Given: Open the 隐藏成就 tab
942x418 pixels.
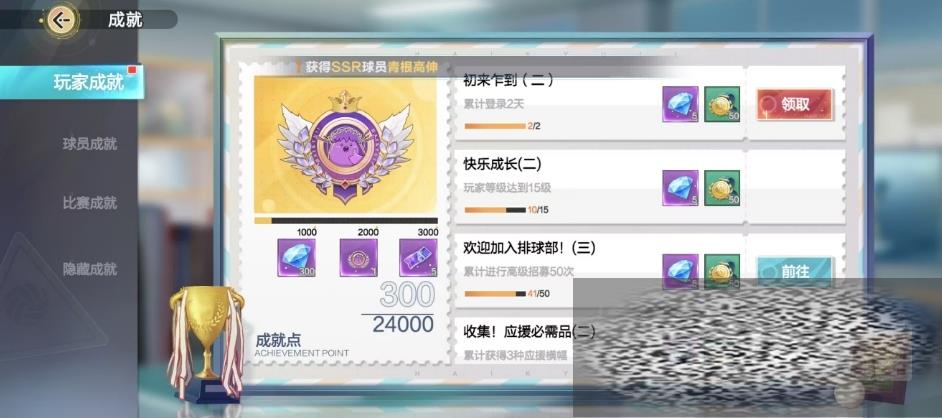Looking at the screenshot, I should (x=89, y=269).
